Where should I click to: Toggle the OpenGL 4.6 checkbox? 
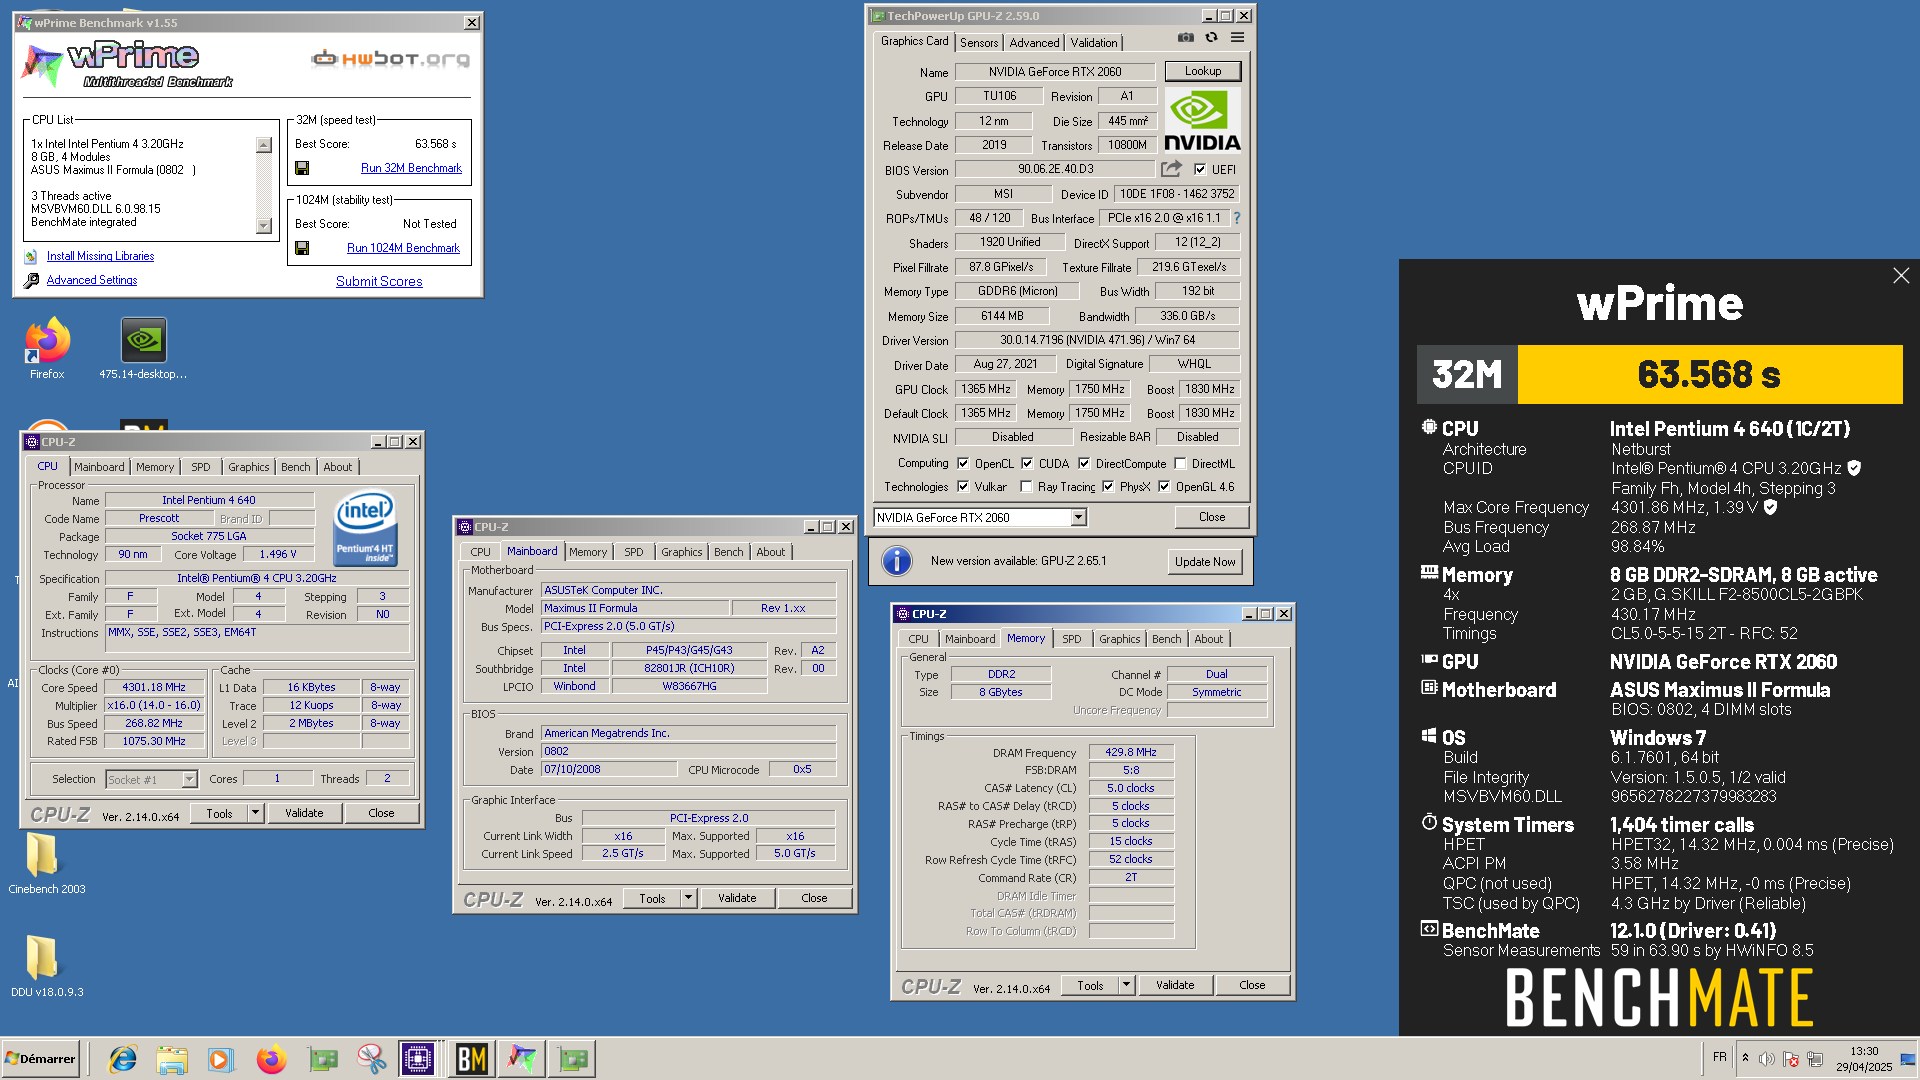click(x=1164, y=487)
